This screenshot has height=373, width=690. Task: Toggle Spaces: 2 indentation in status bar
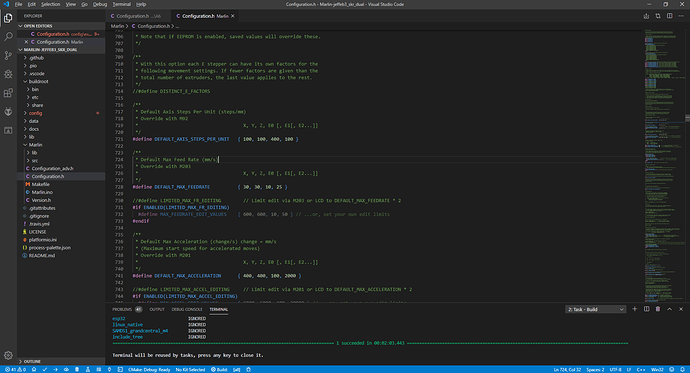[x=595, y=369]
